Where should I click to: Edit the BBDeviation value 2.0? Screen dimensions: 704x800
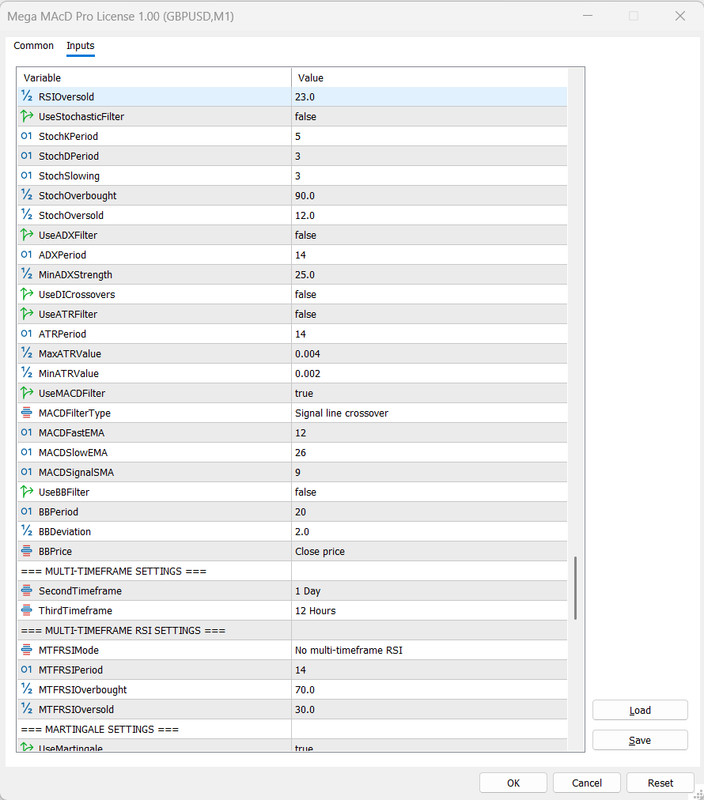pos(429,532)
